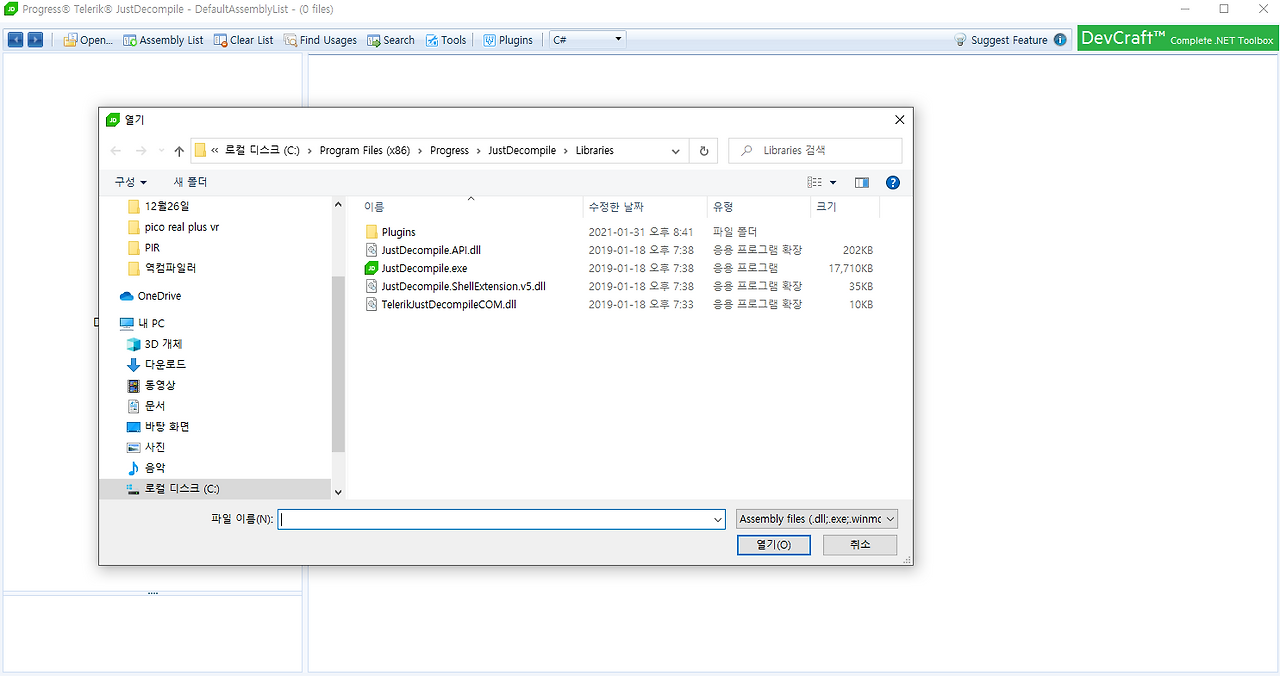1280x676 pixels.
Task: Click the Clear List toolbar icon
Action: pyautogui.click(x=221, y=40)
